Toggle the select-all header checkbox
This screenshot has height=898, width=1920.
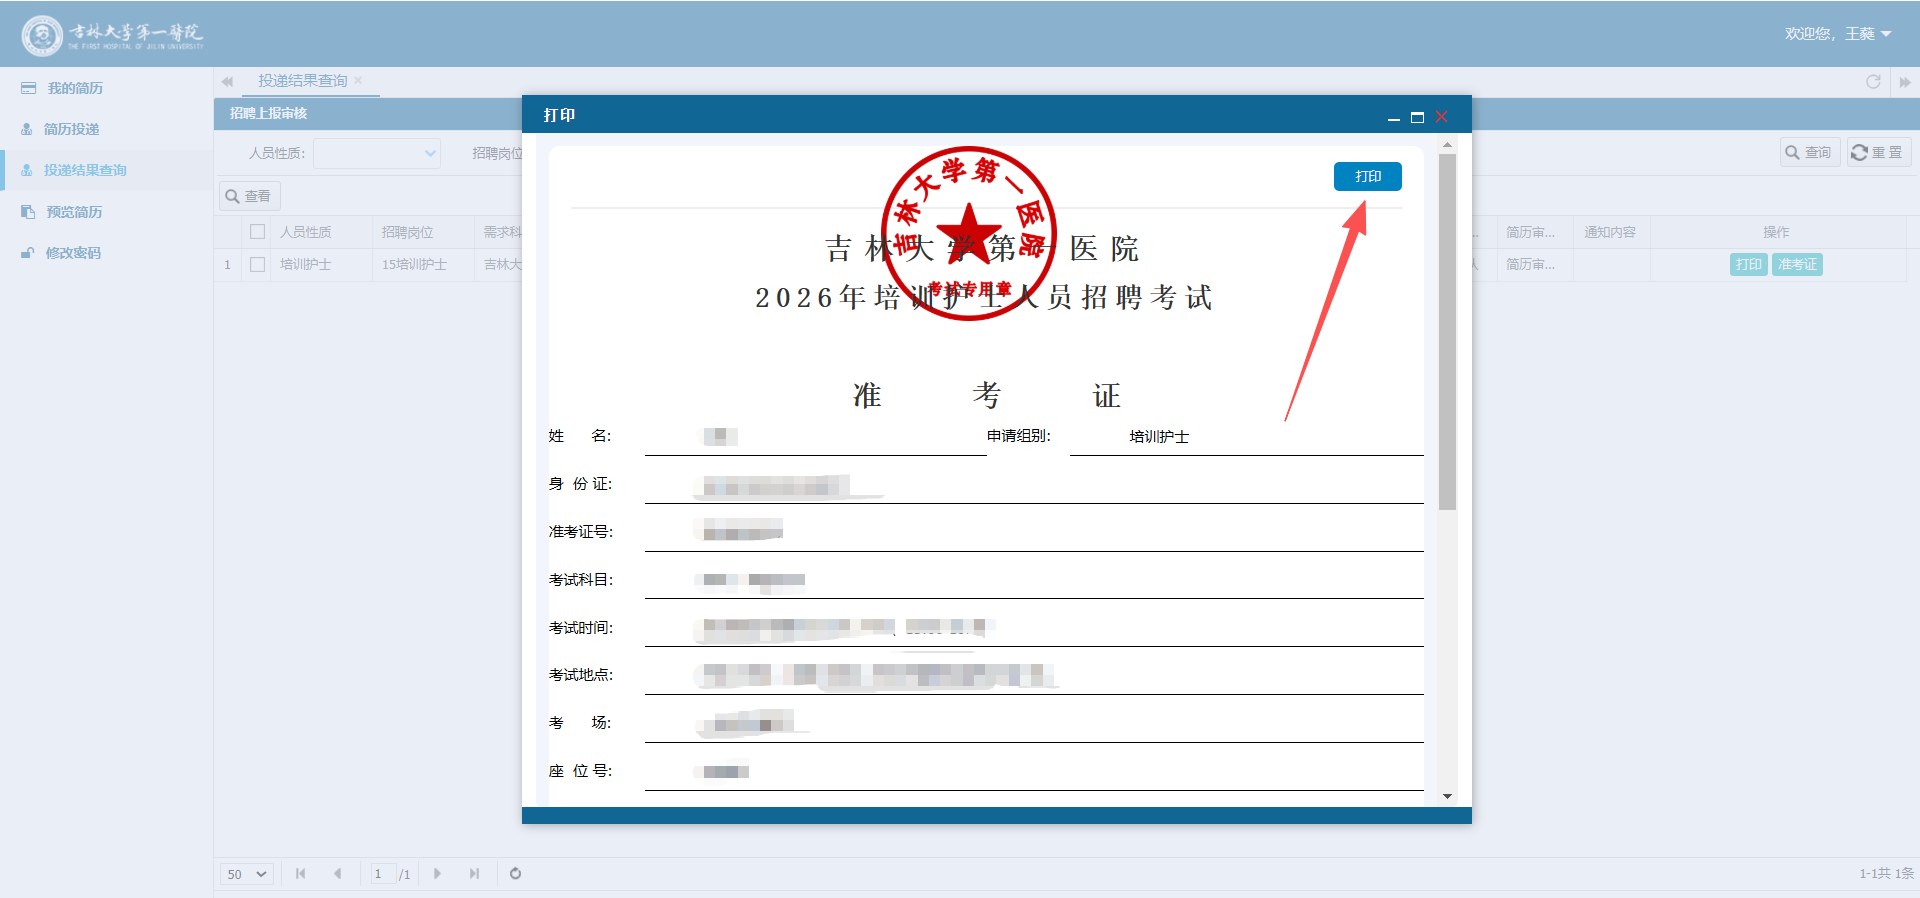point(257,232)
